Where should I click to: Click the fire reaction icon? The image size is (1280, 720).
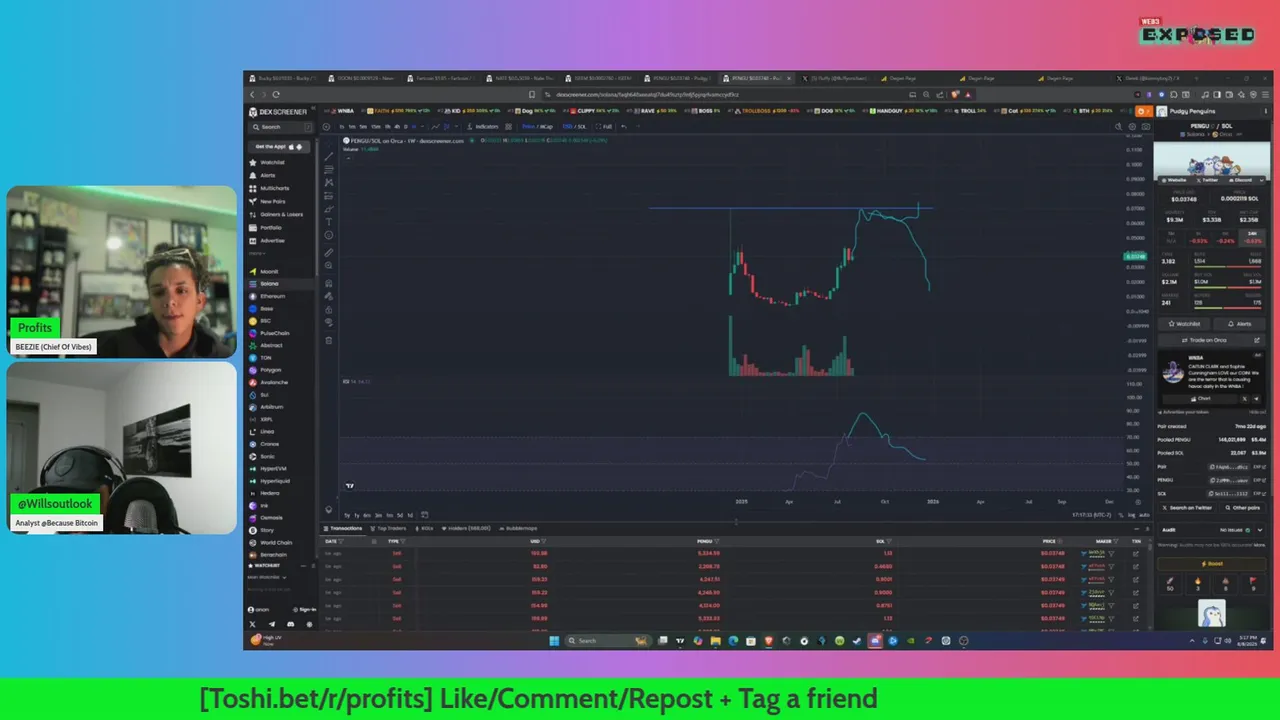(x=1197, y=584)
